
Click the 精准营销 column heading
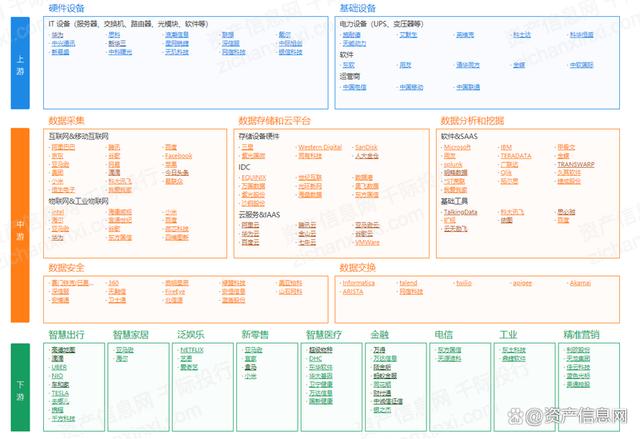581,335
